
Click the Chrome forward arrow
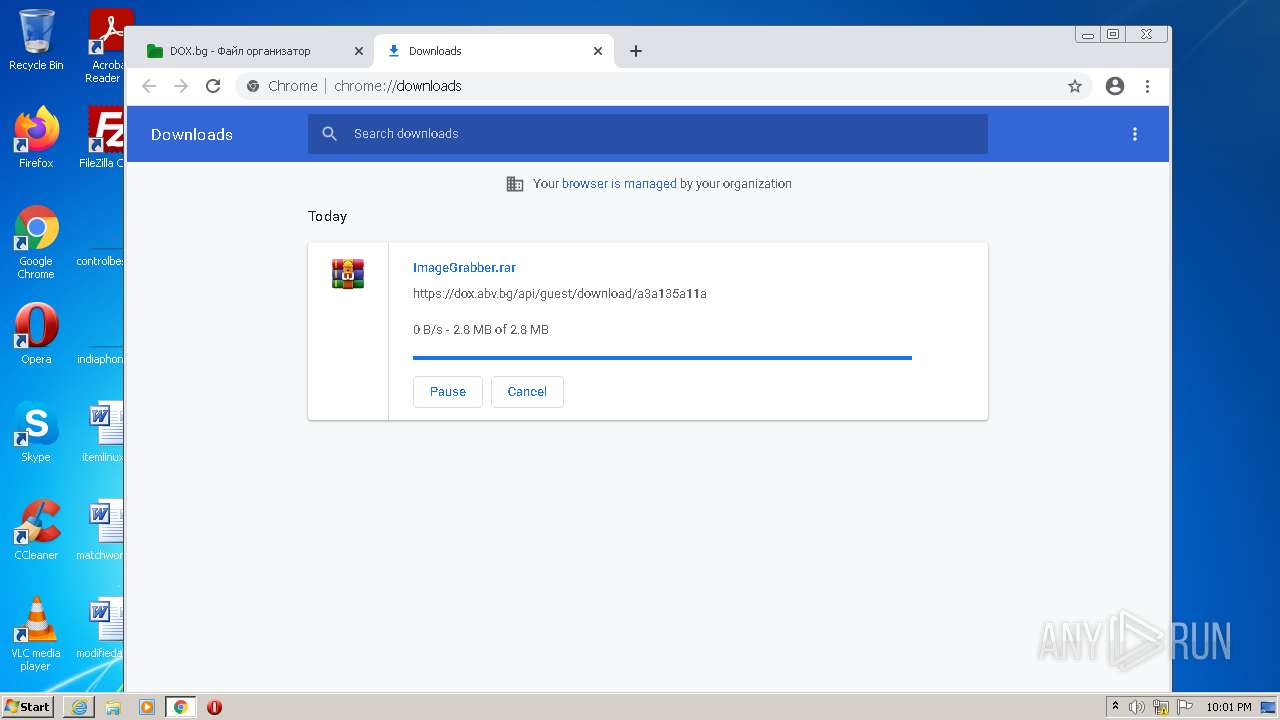181,86
